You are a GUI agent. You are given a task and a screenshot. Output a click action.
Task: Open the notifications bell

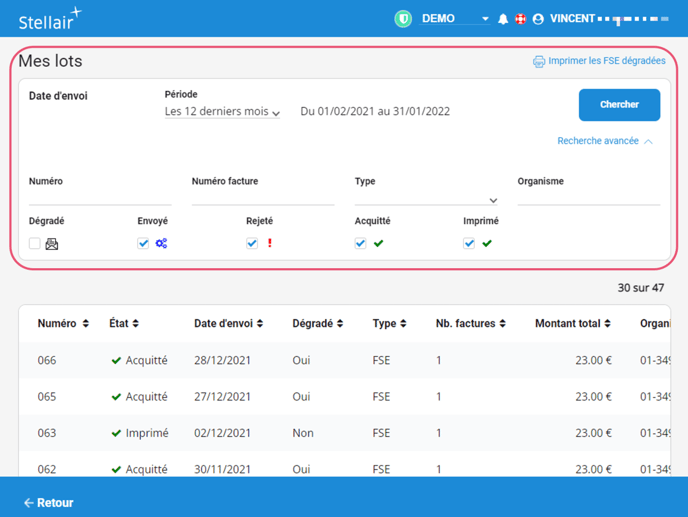coord(503,19)
